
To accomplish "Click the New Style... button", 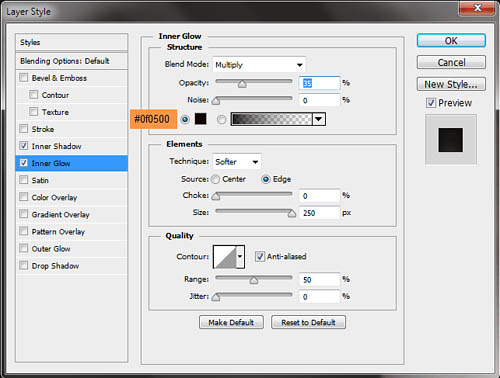I will (451, 84).
